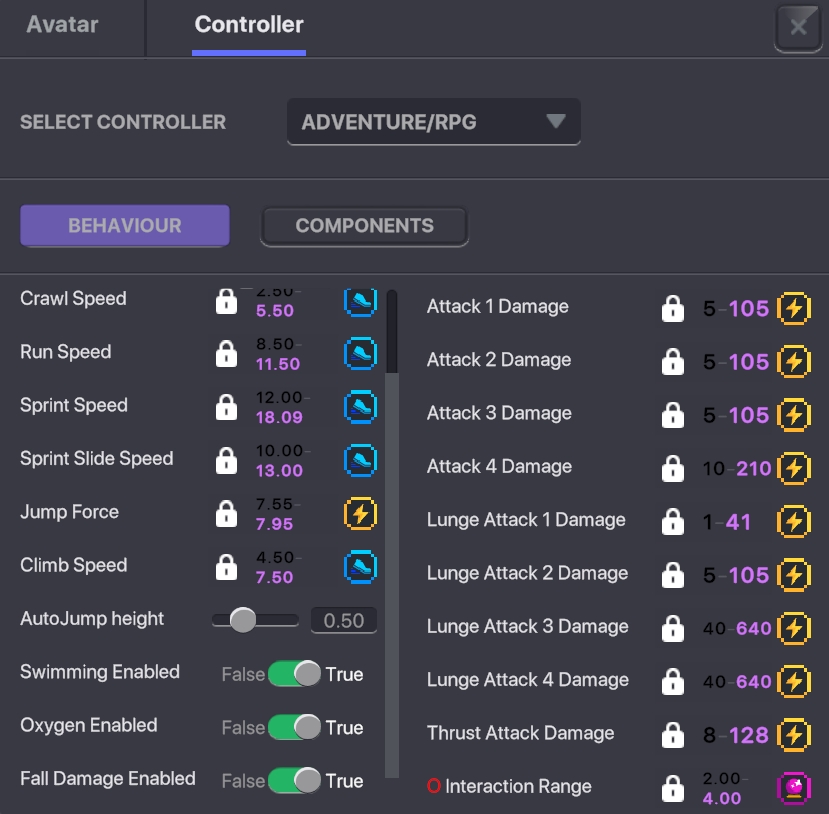Click the lightning icon for Lunge Attack 3 Damage
The image size is (829, 814).
pos(794,628)
